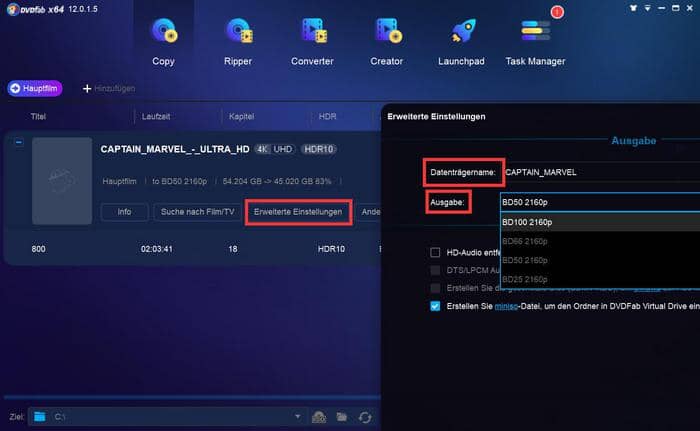700x431 pixels.
Task: Toggle the HD-Audio entfernen checkbox
Action: pos(435,252)
